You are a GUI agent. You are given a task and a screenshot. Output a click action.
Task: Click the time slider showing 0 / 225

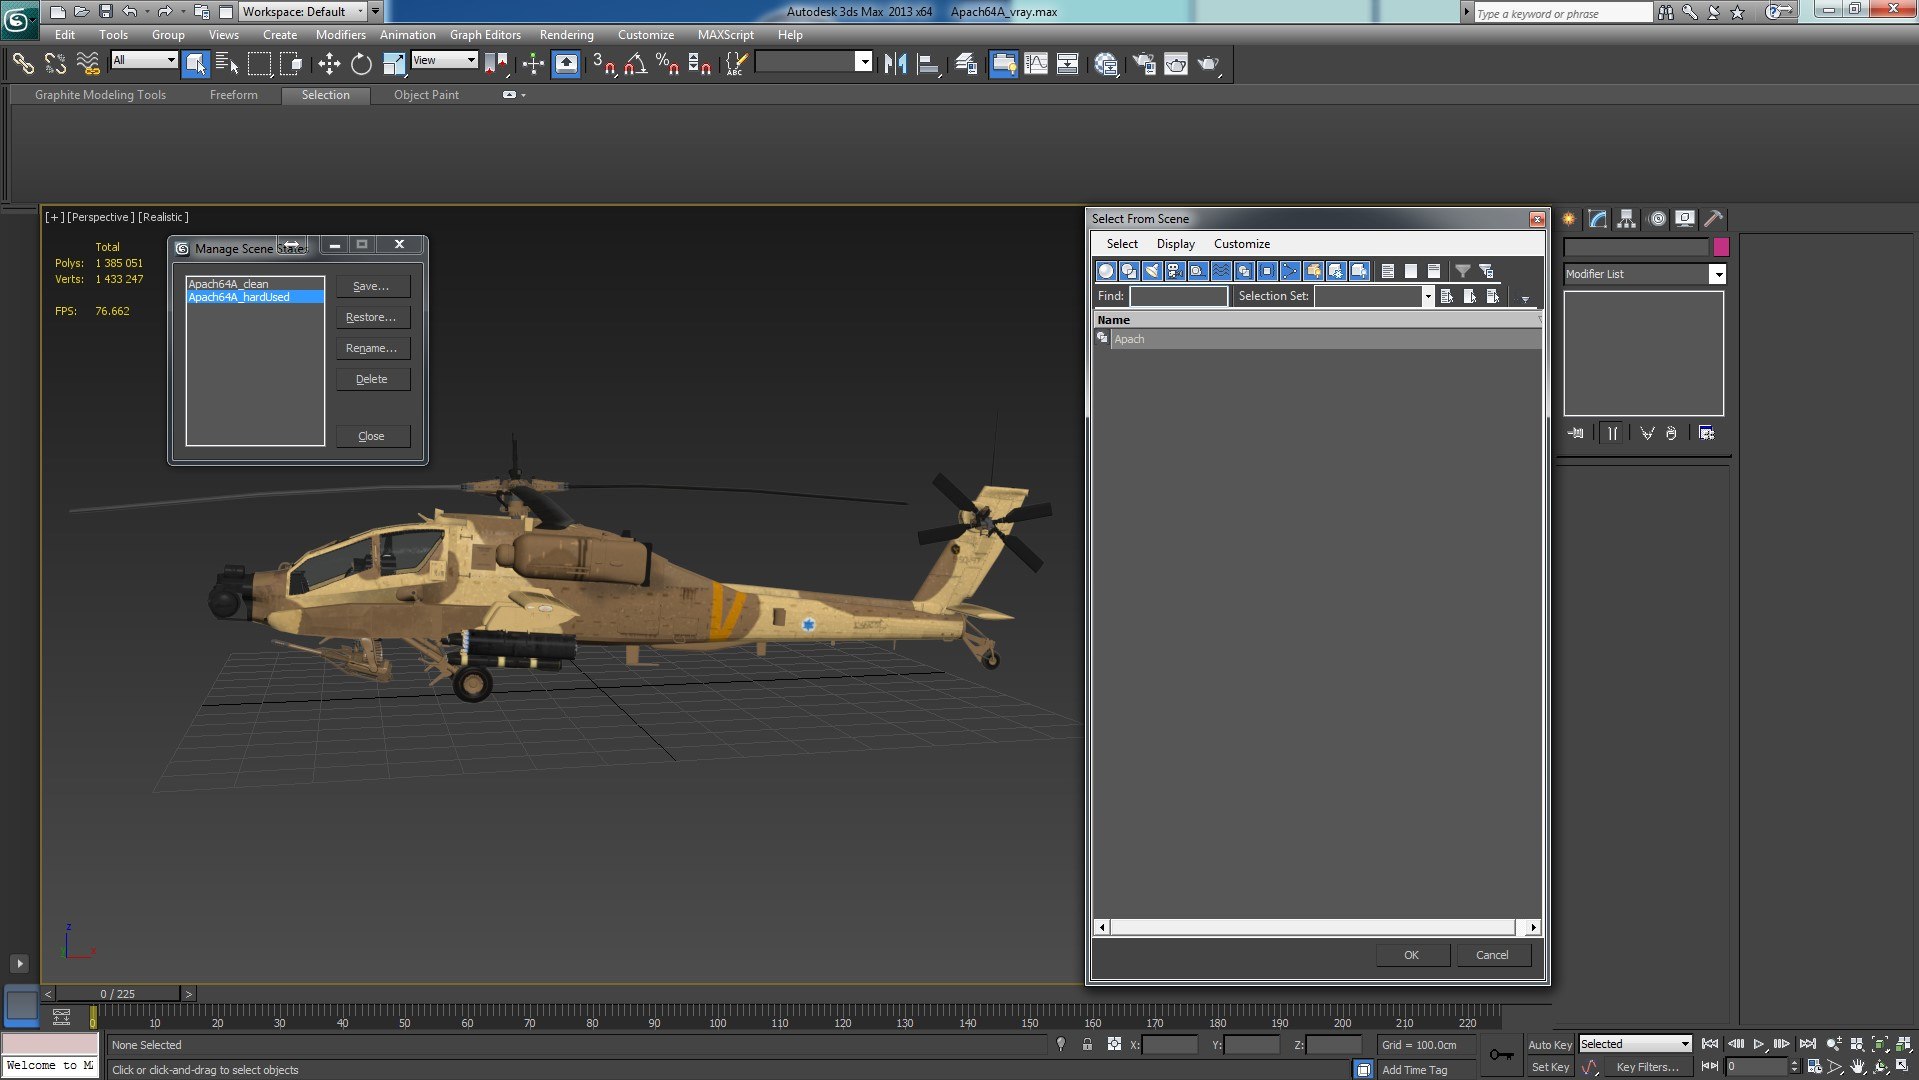[x=118, y=994]
